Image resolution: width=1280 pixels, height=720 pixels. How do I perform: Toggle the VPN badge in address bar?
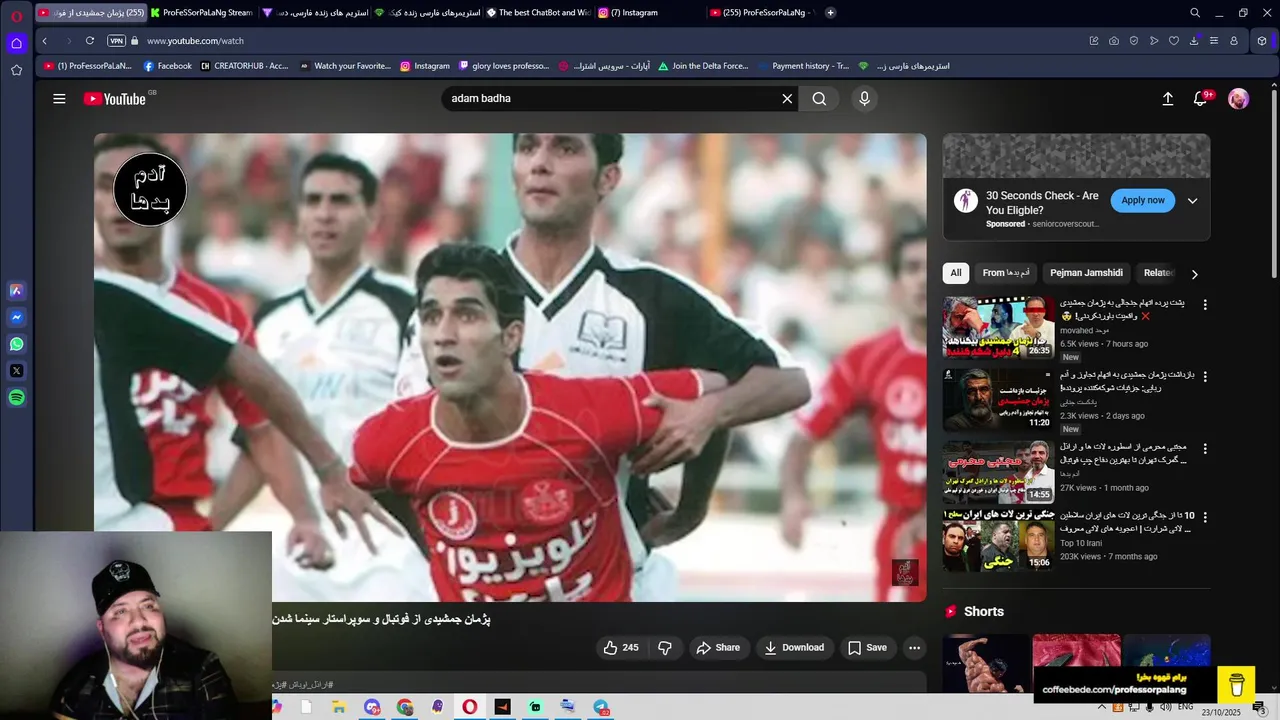(117, 41)
